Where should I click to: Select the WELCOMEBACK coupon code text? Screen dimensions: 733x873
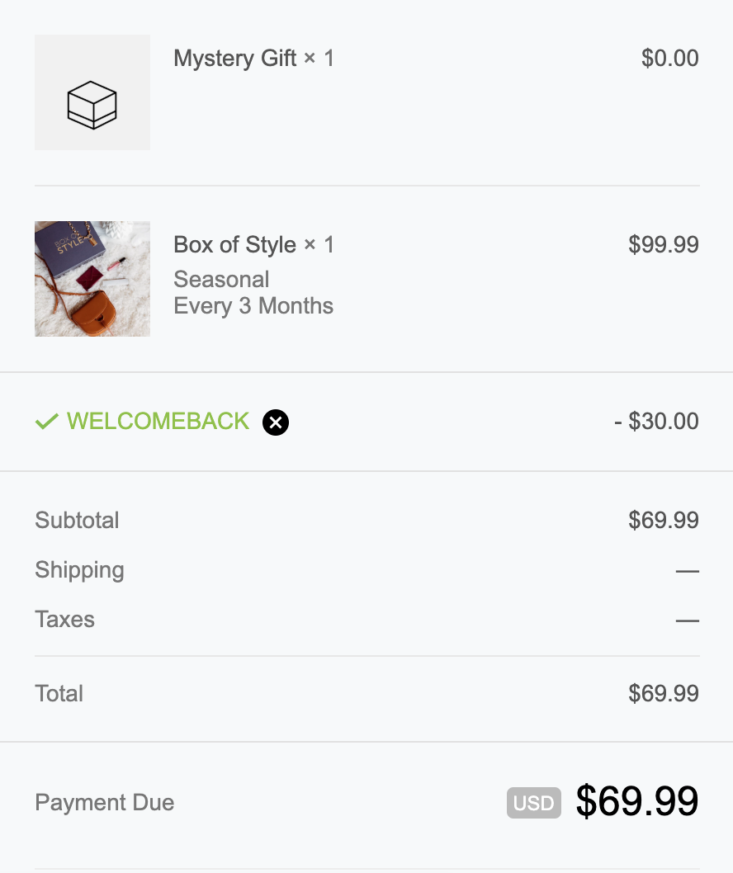[158, 421]
